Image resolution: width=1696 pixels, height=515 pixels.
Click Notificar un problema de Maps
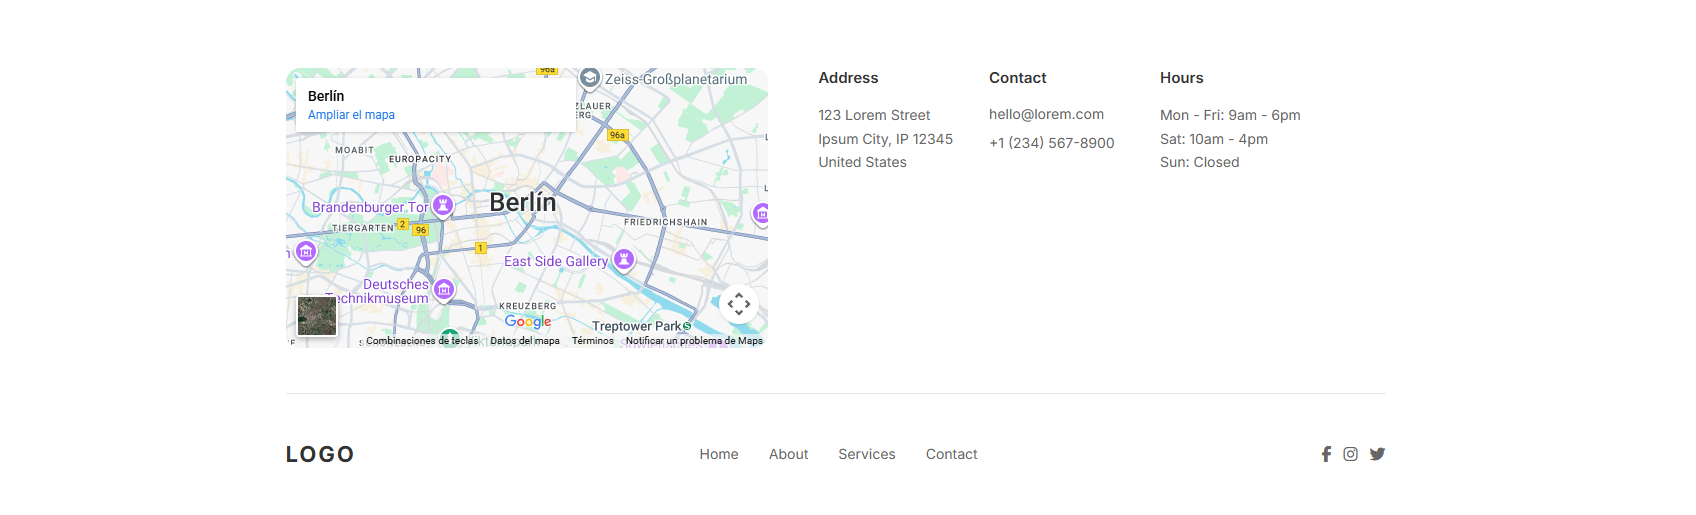pyautogui.click(x=694, y=341)
